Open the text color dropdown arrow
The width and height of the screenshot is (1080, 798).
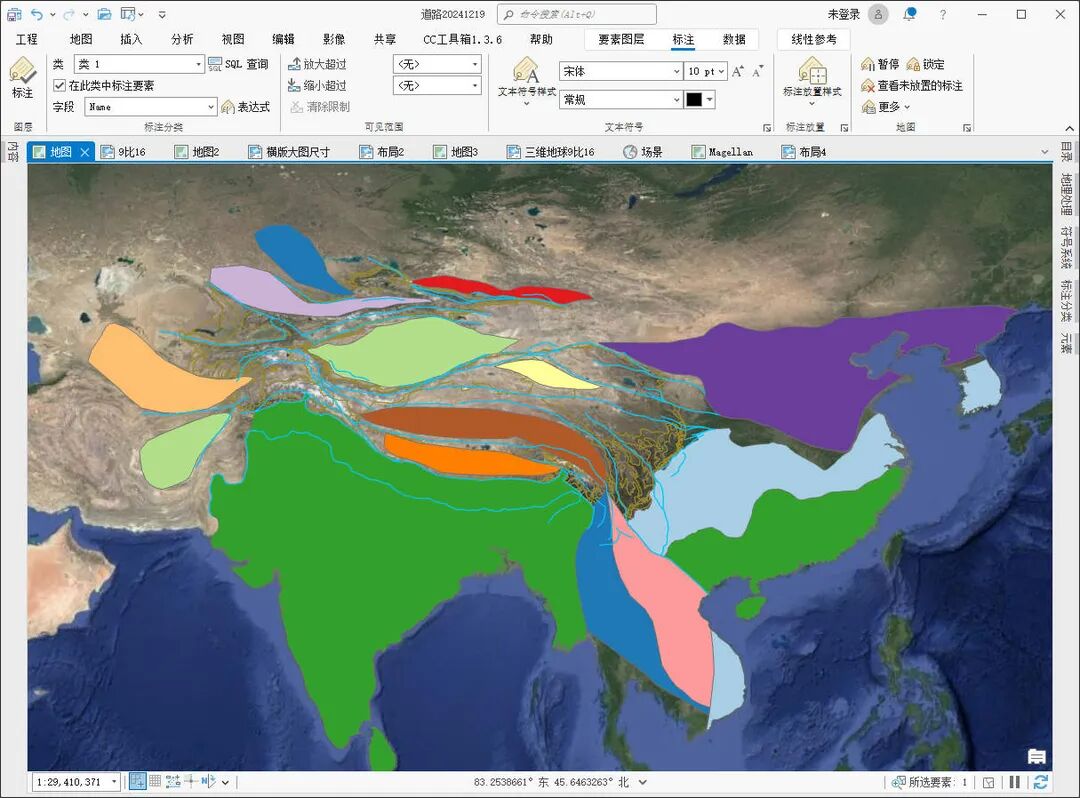(709, 100)
